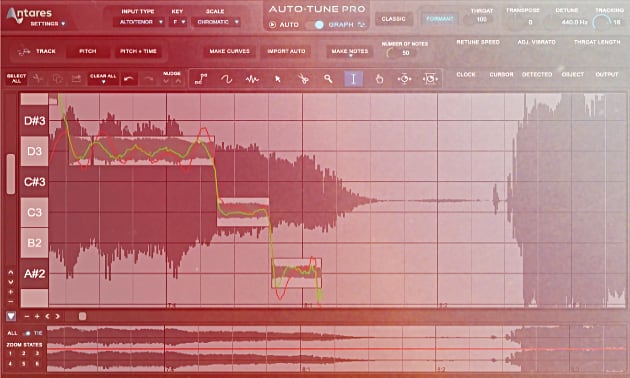Click Select All button

click(16, 79)
